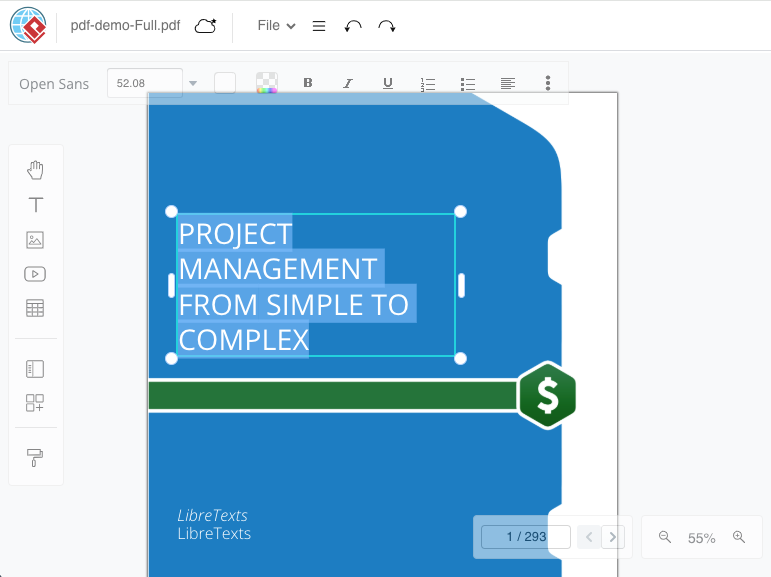
Task: Open the transparent background color swatch
Action: [x=267, y=83]
